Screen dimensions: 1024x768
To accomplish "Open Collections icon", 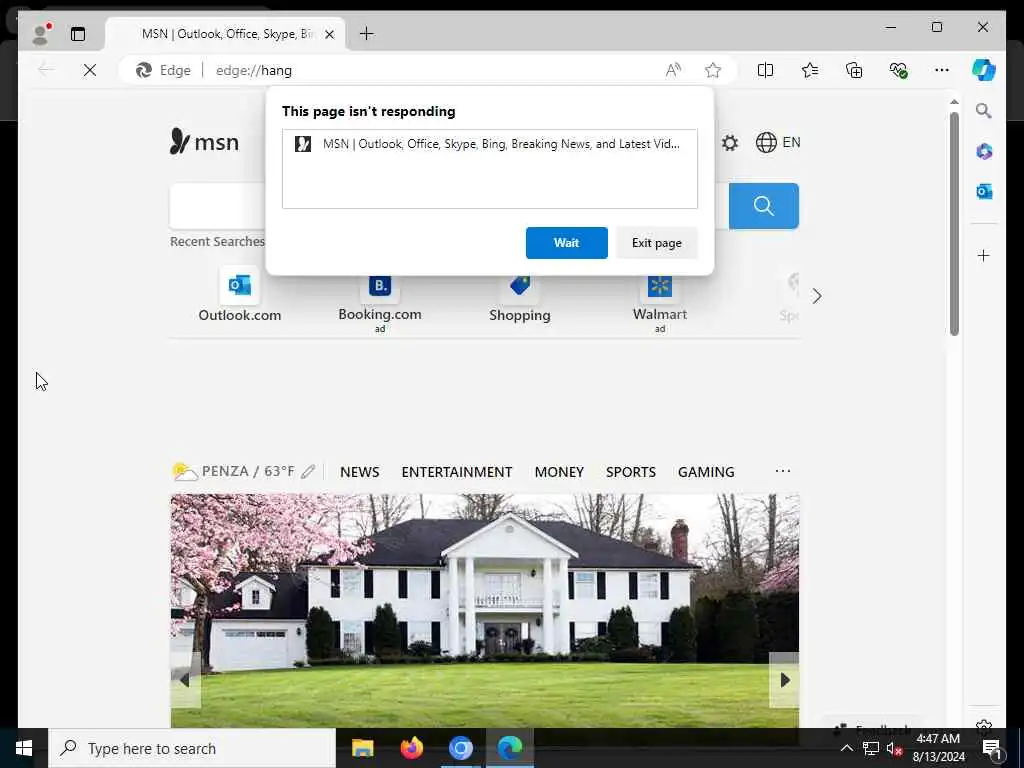I will point(854,70).
